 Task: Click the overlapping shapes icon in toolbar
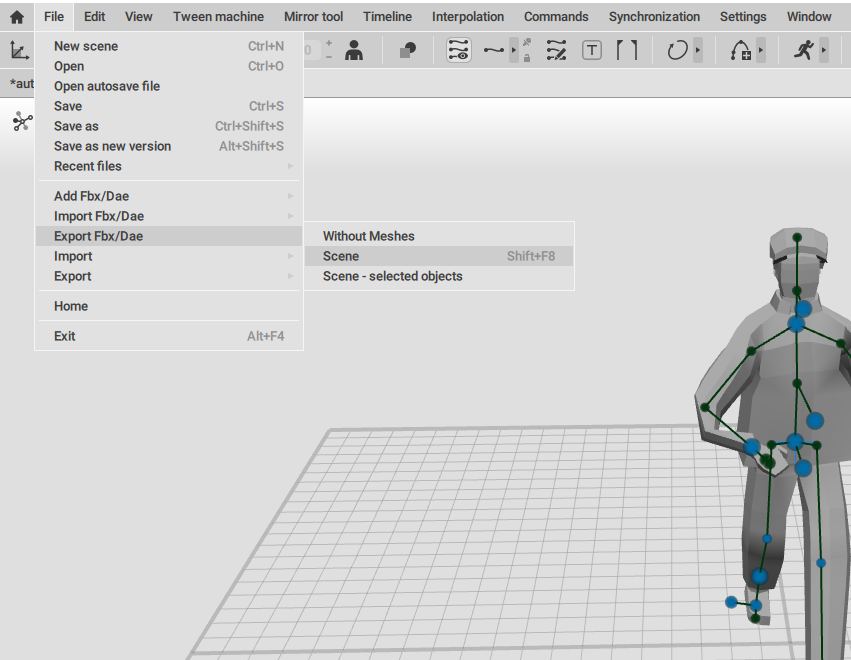point(407,51)
